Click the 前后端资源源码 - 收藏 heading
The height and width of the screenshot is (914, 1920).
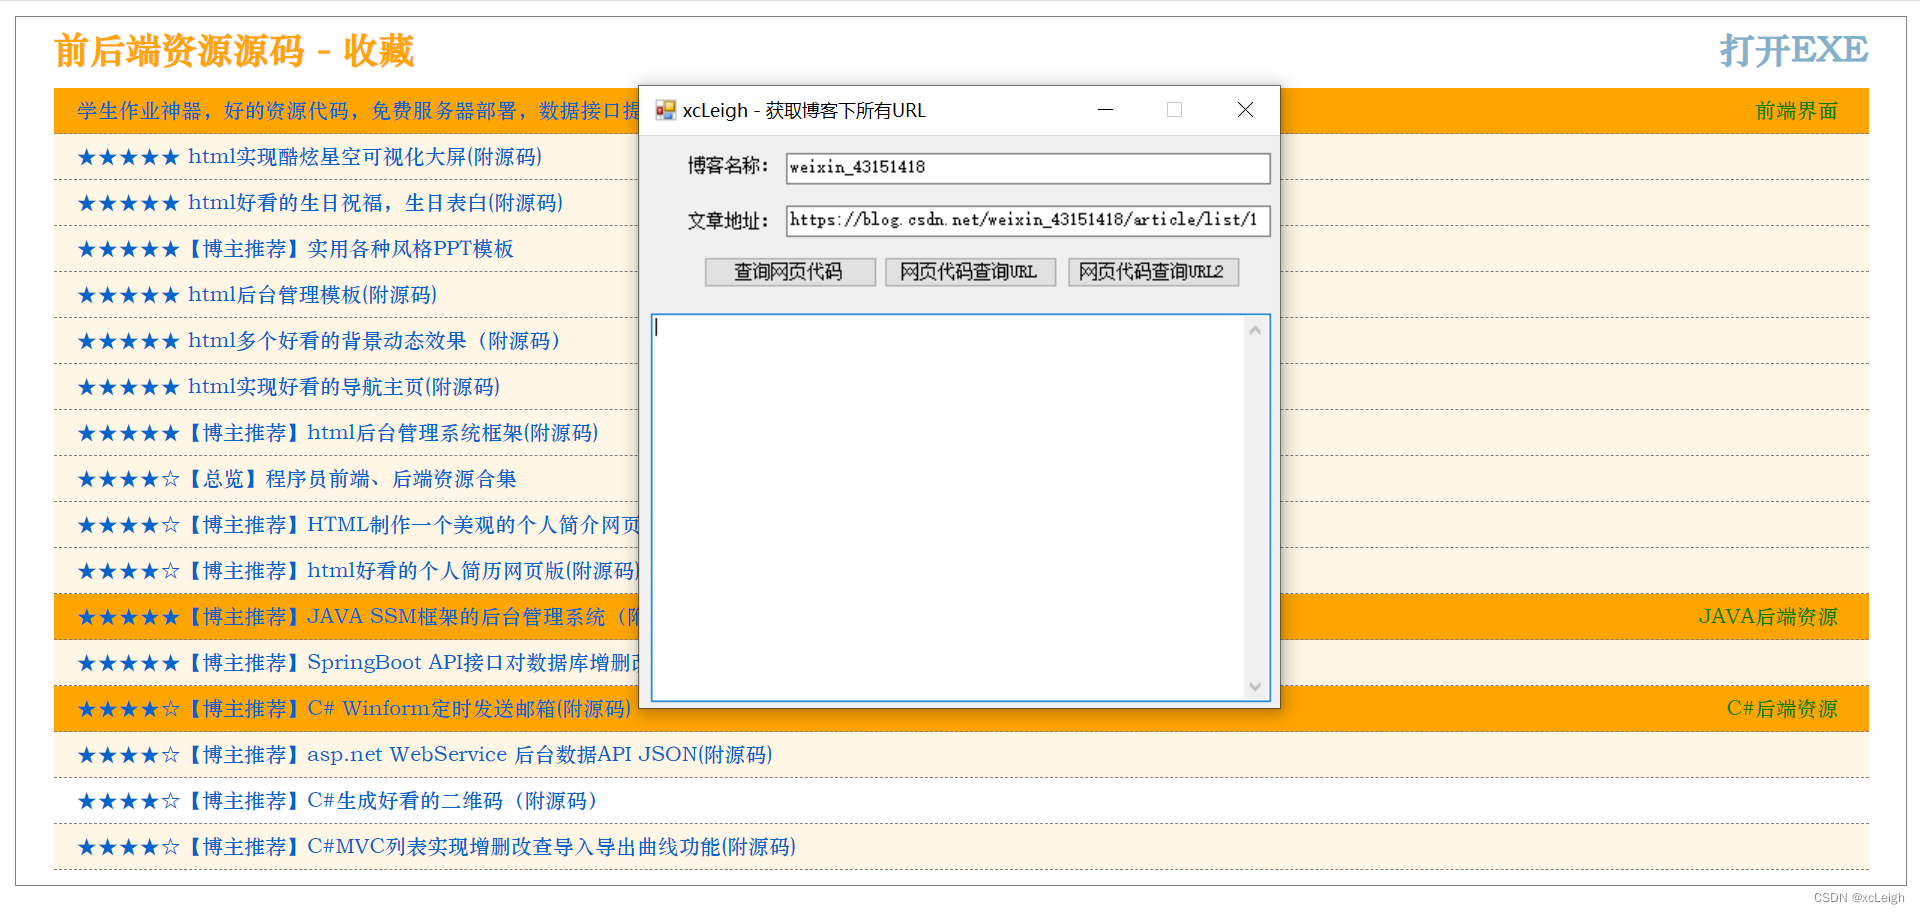click(234, 51)
